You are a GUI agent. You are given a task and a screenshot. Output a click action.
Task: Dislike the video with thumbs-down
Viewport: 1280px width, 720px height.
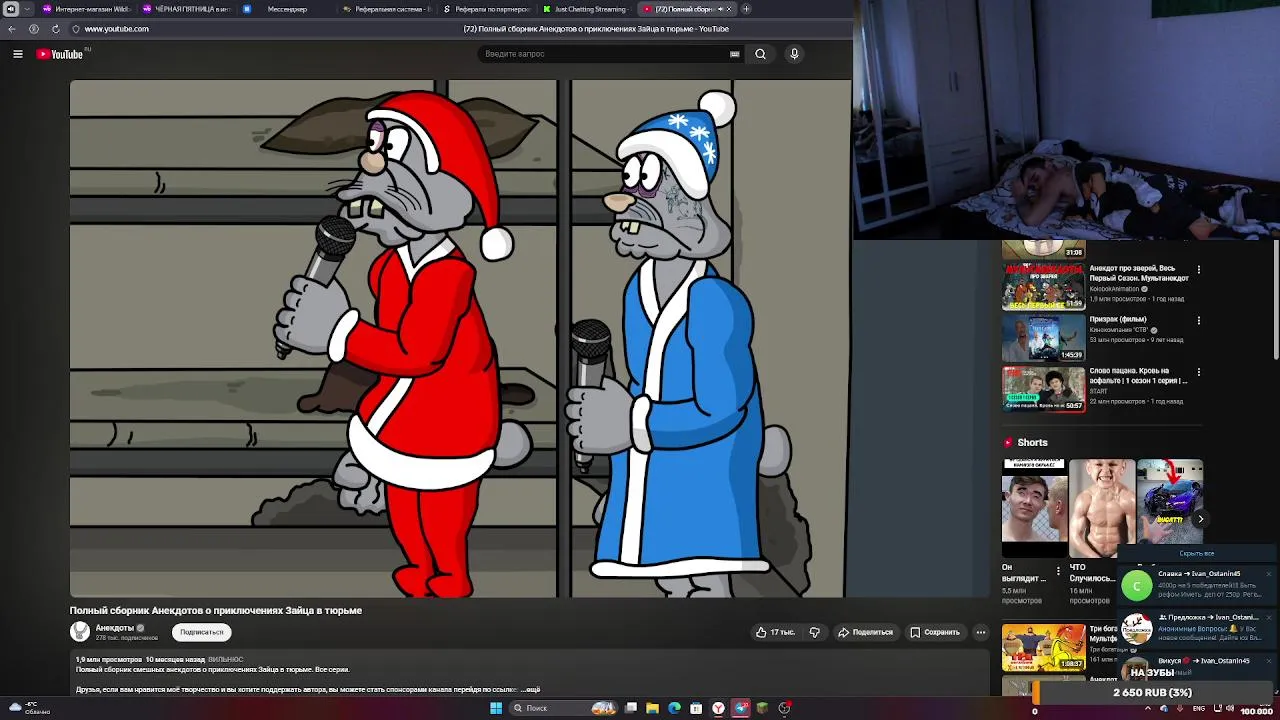point(815,632)
